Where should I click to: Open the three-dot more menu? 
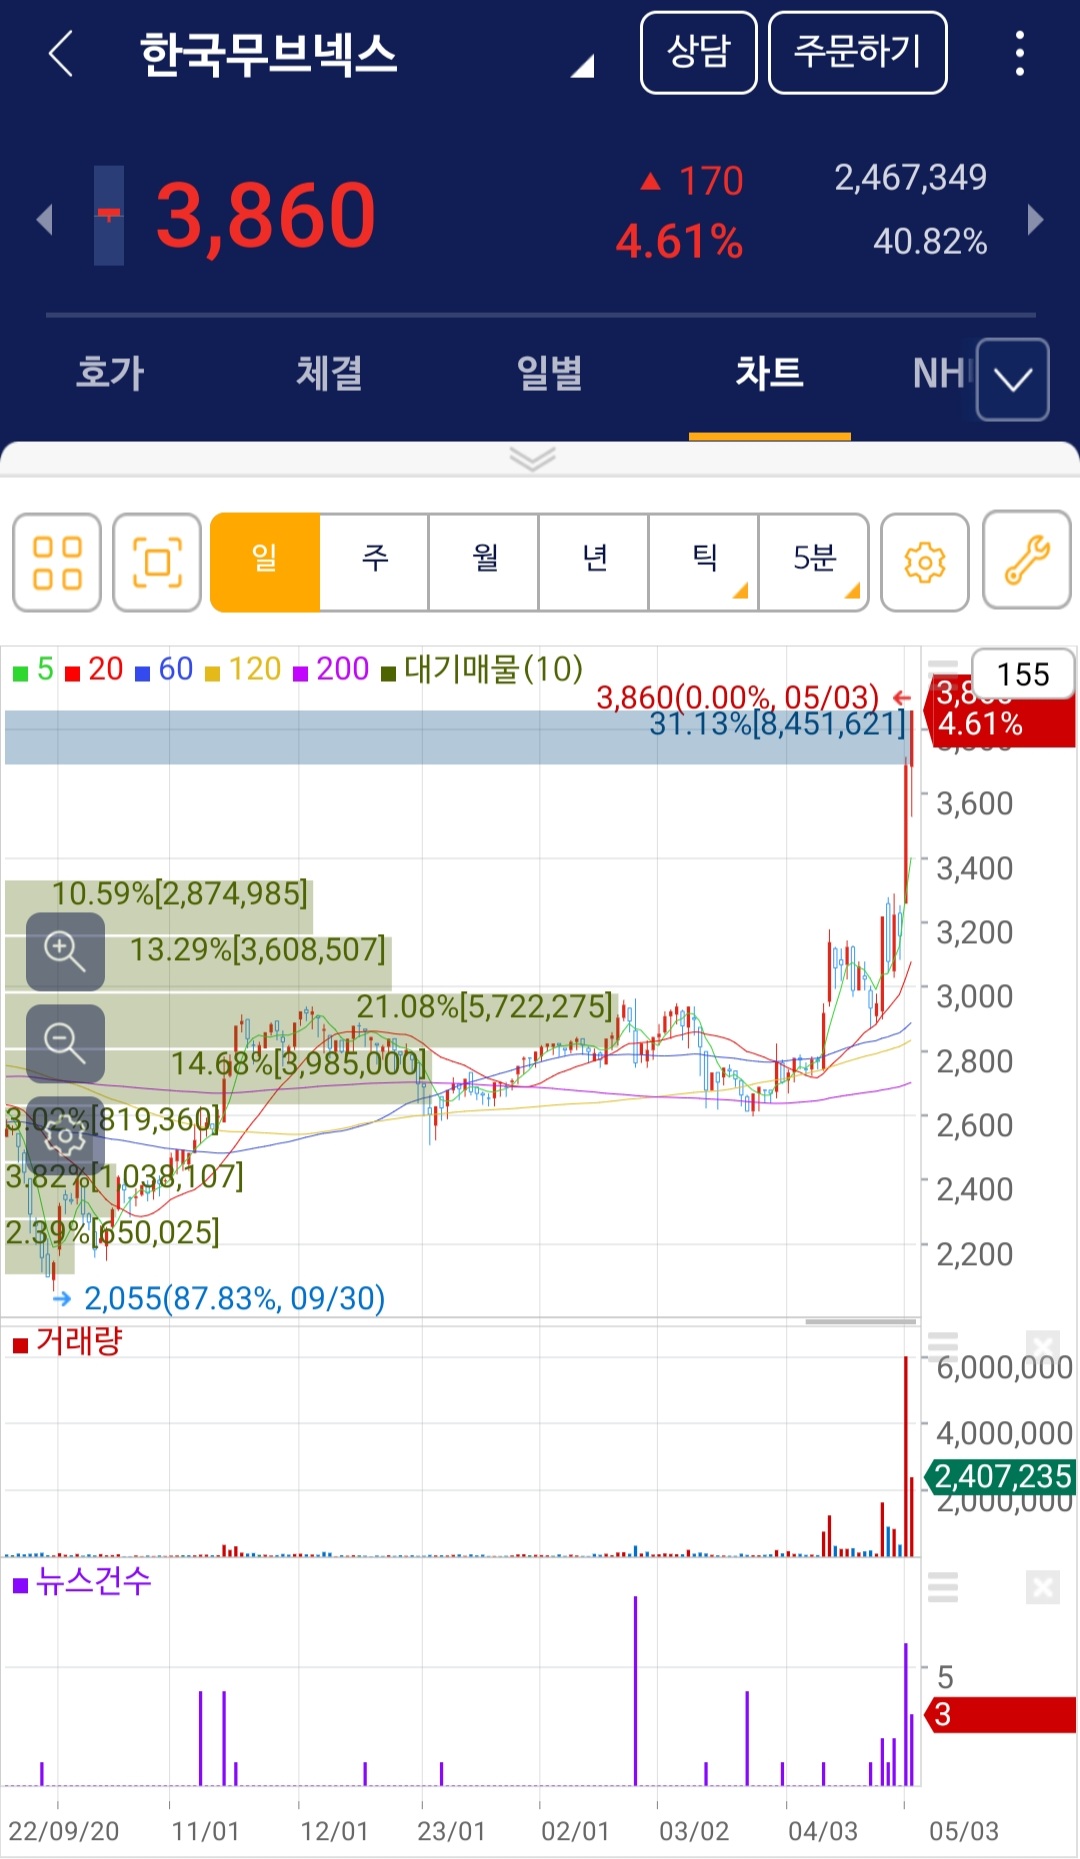pos(1019,53)
